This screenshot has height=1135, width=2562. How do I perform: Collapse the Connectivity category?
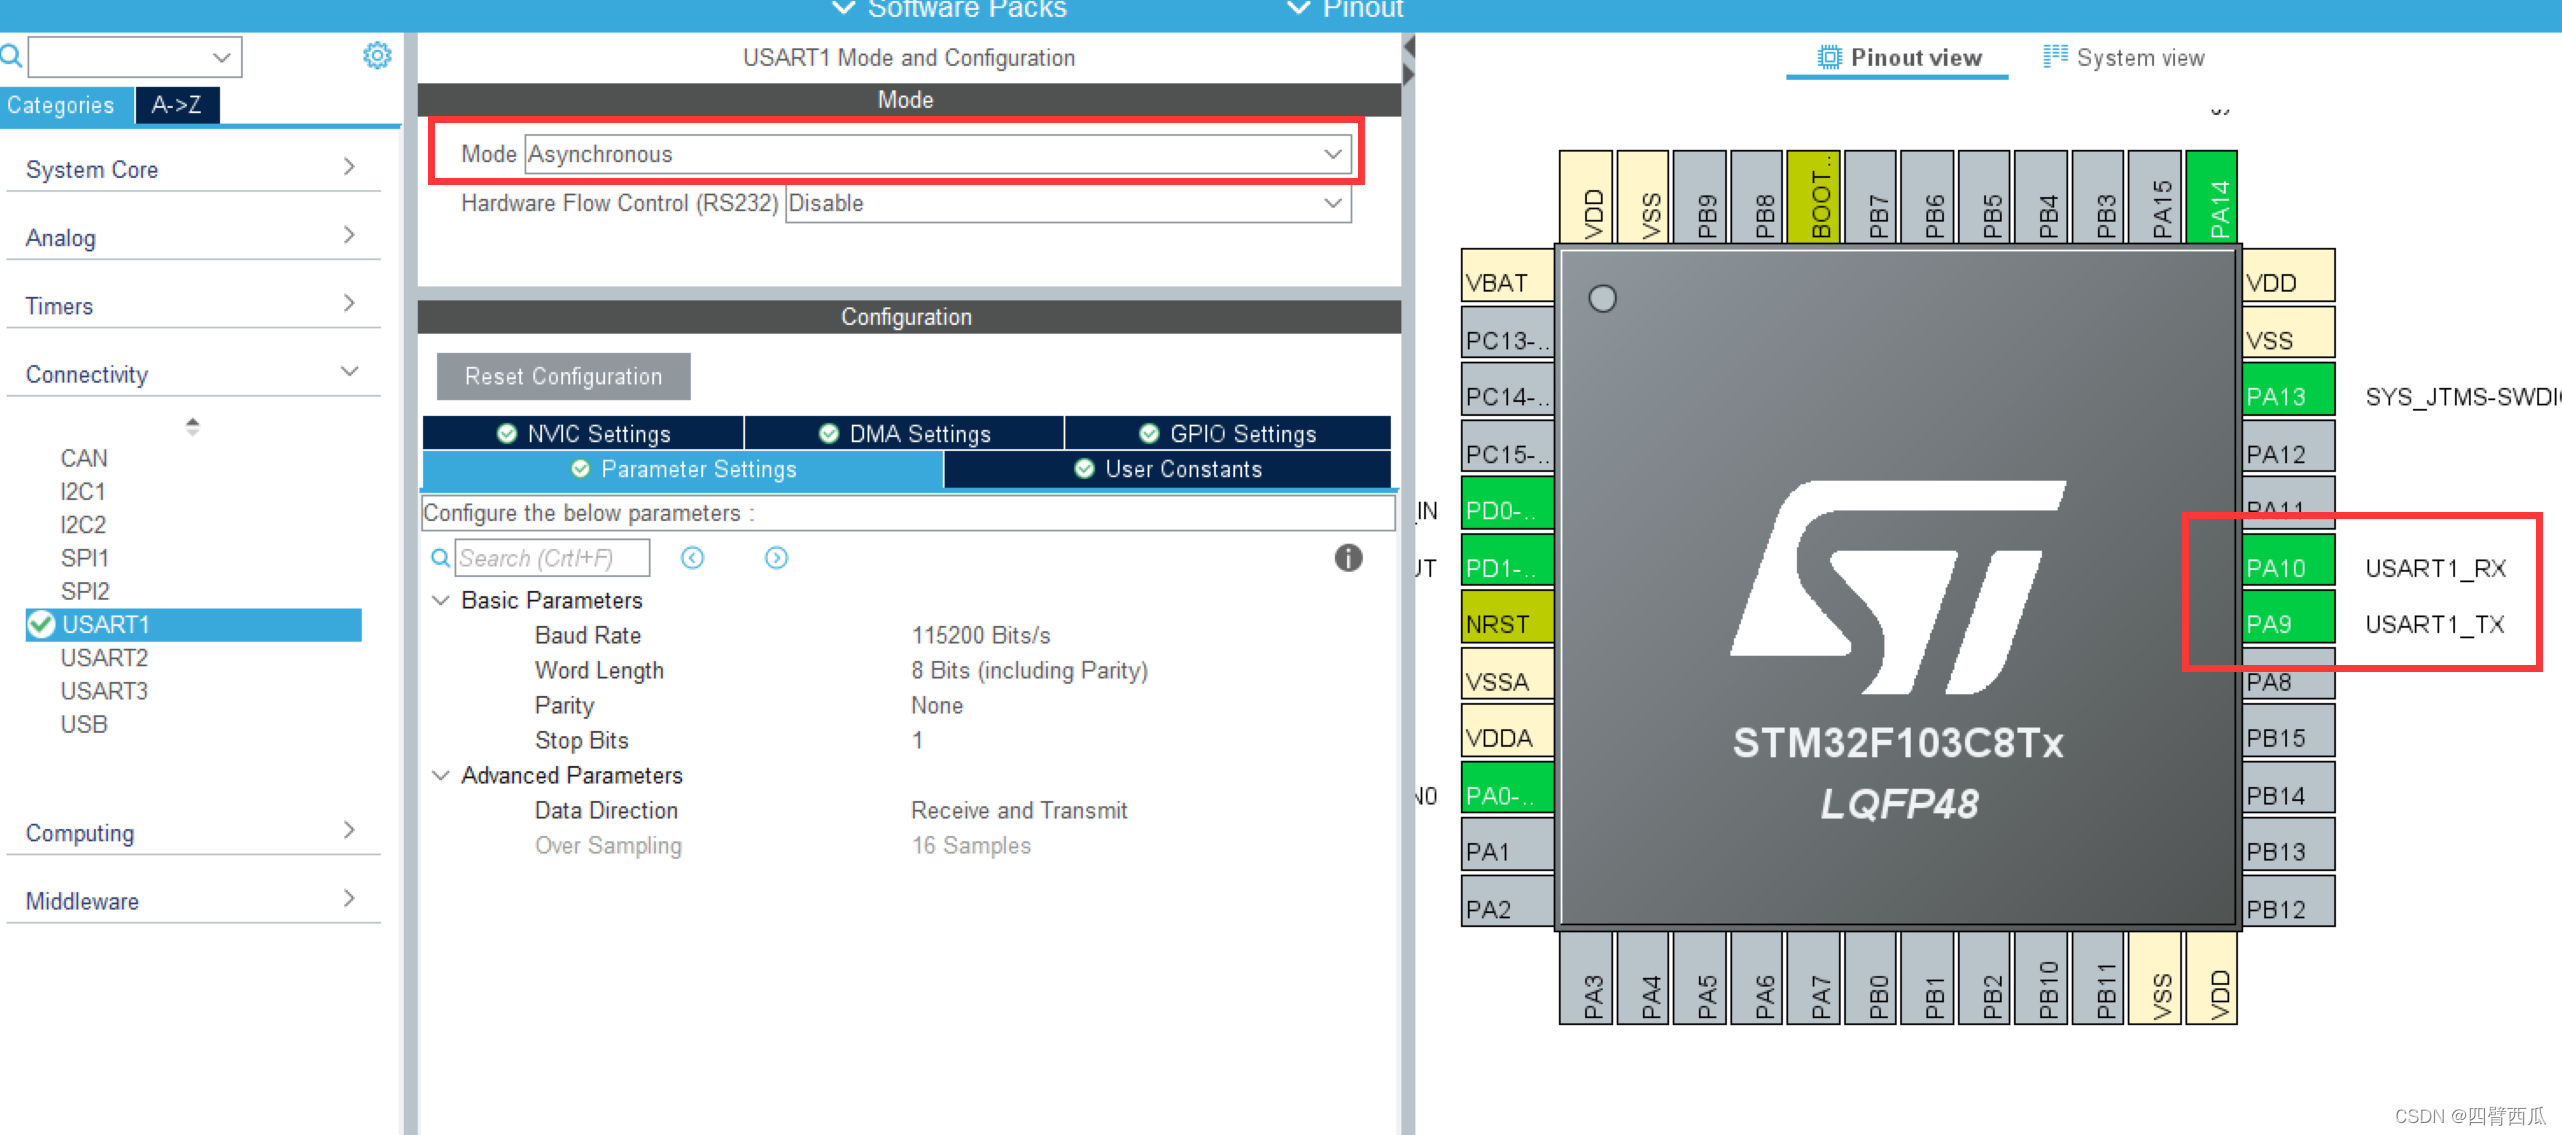pos(349,371)
